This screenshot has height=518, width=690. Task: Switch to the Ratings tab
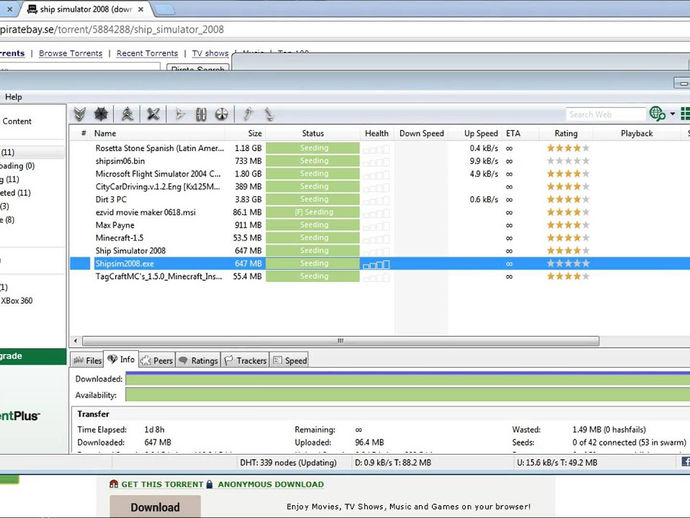coord(198,360)
